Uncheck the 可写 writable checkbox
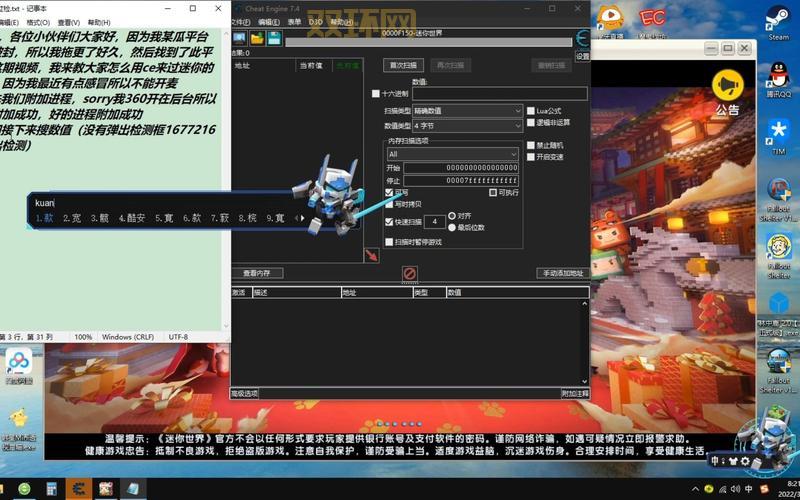Viewport: 800px width, 500px height. [x=389, y=192]
